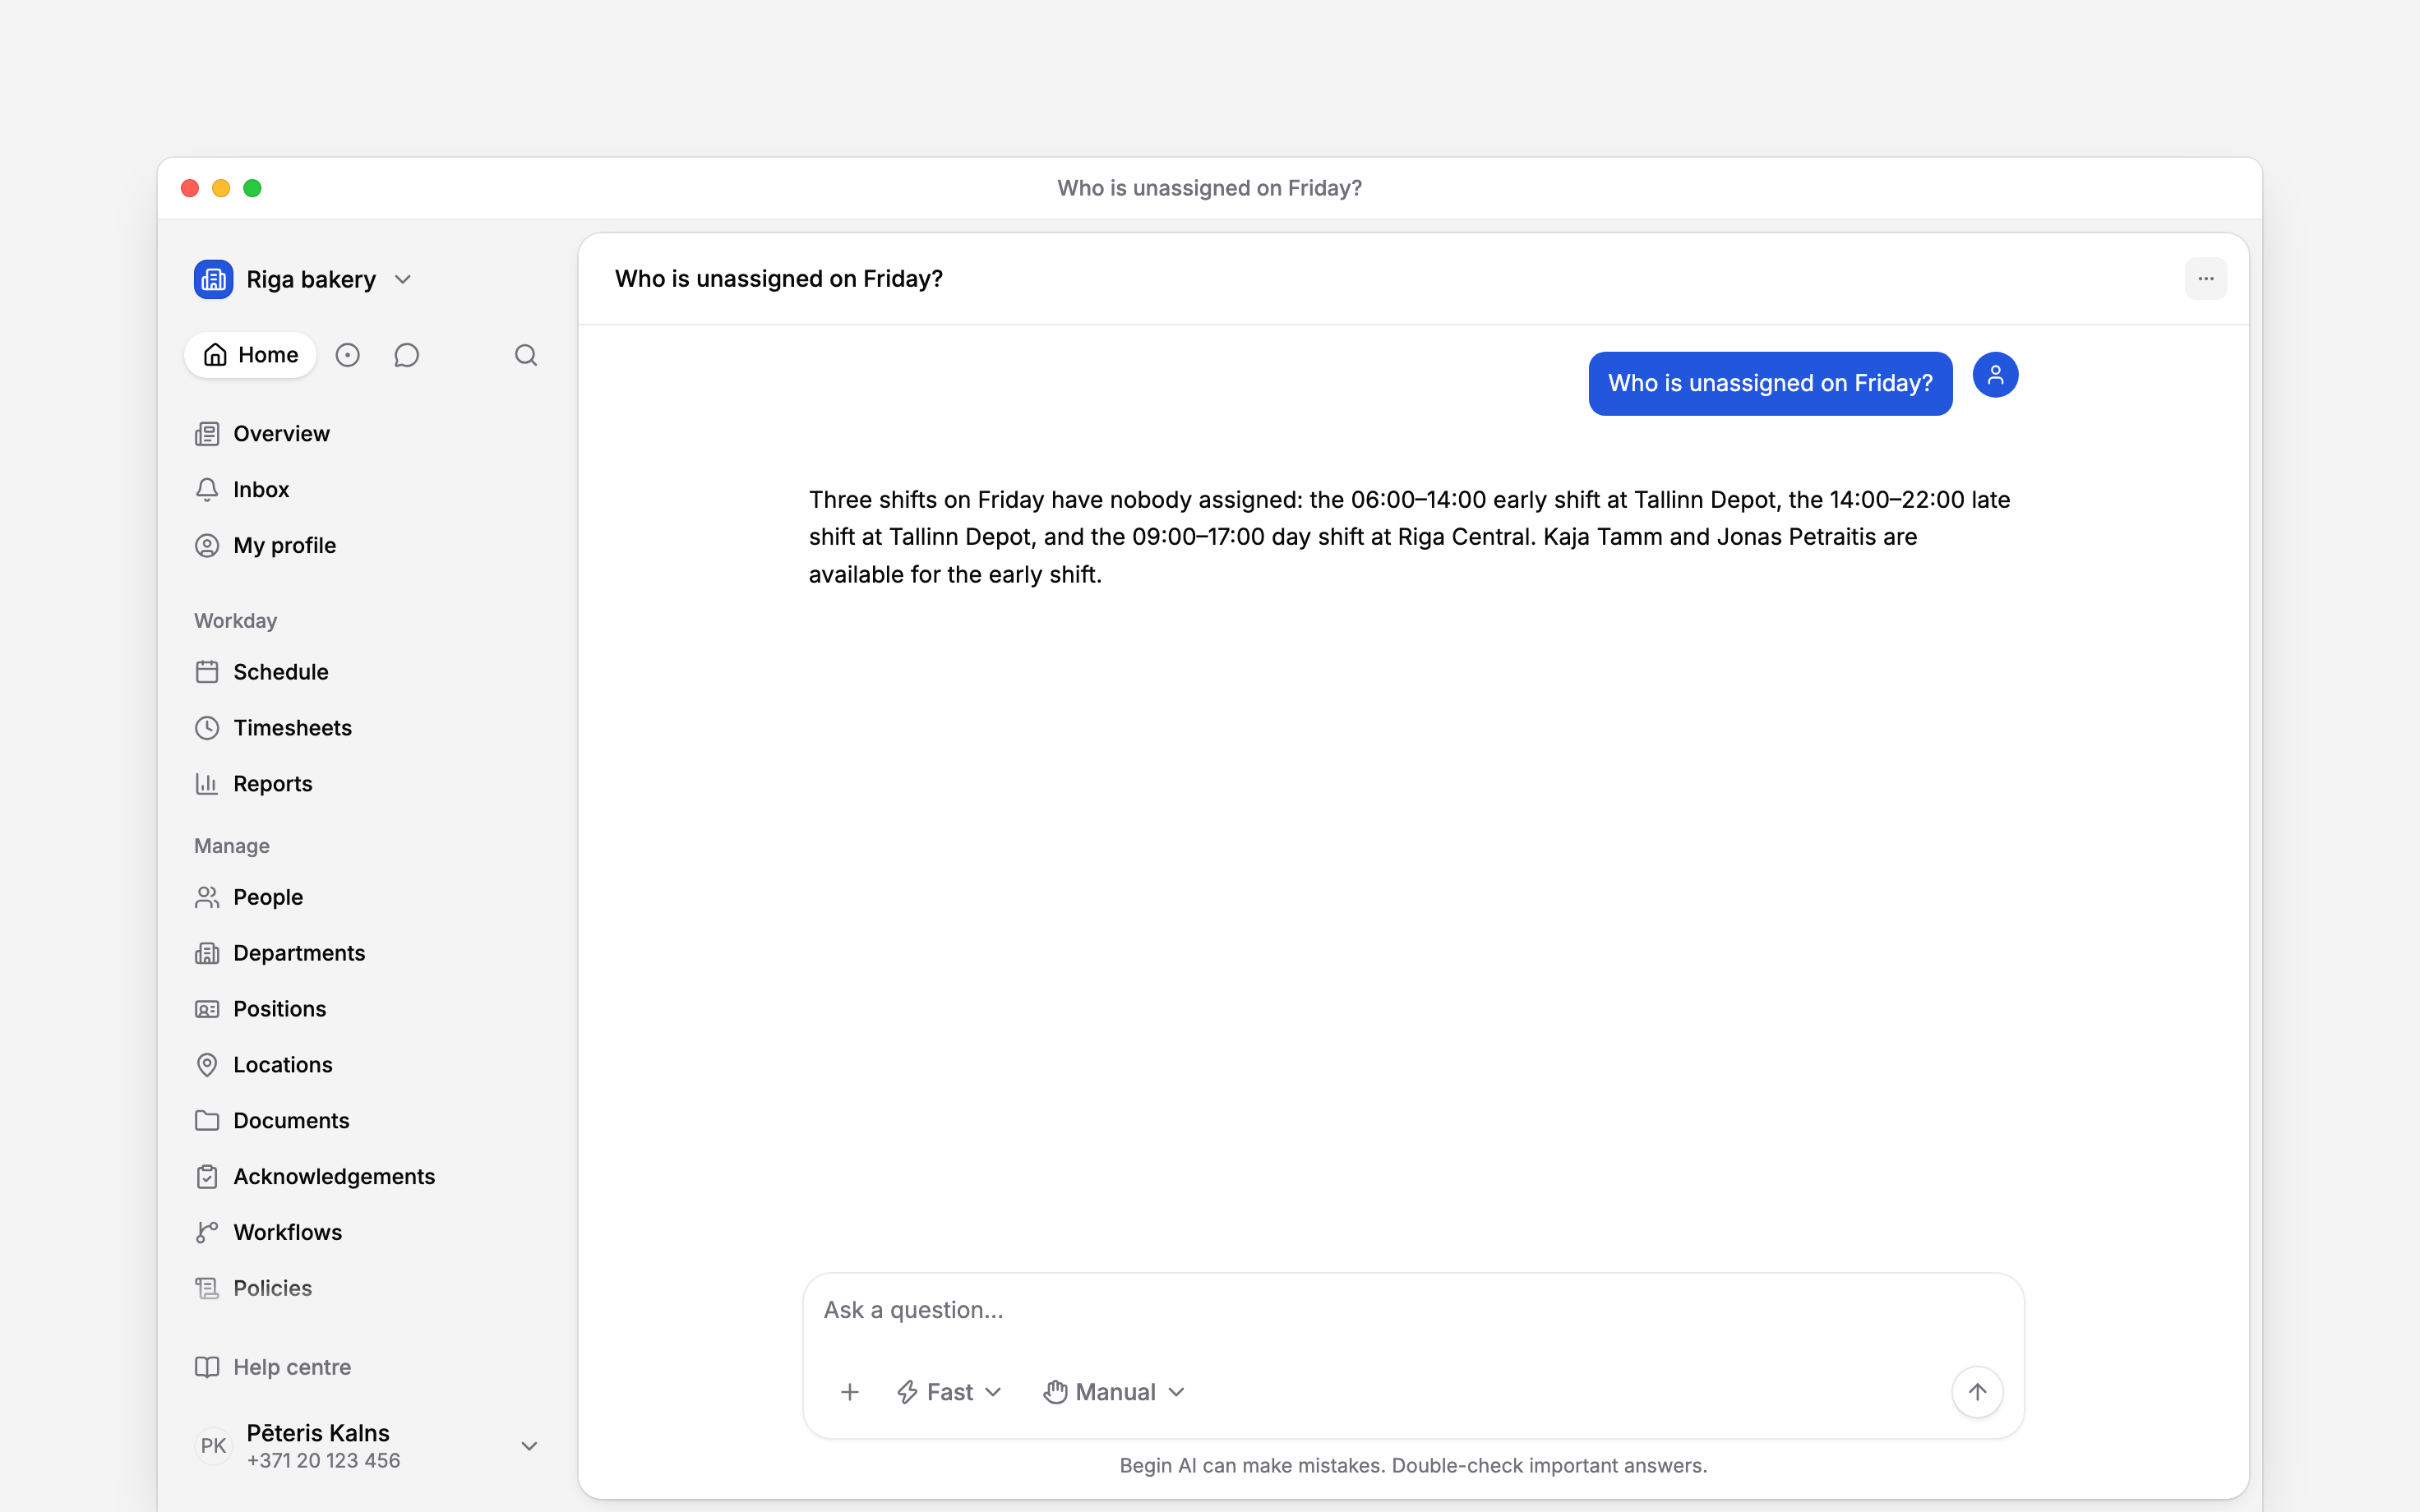Click 'Begin AI can make mistakes' disclaimer text

point(1413,1466)
